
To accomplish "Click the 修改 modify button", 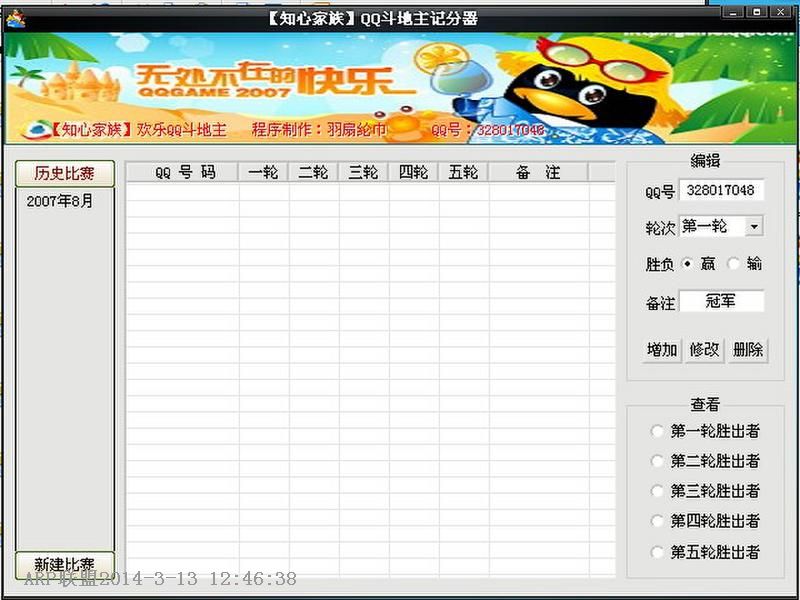I will (705, 350).
